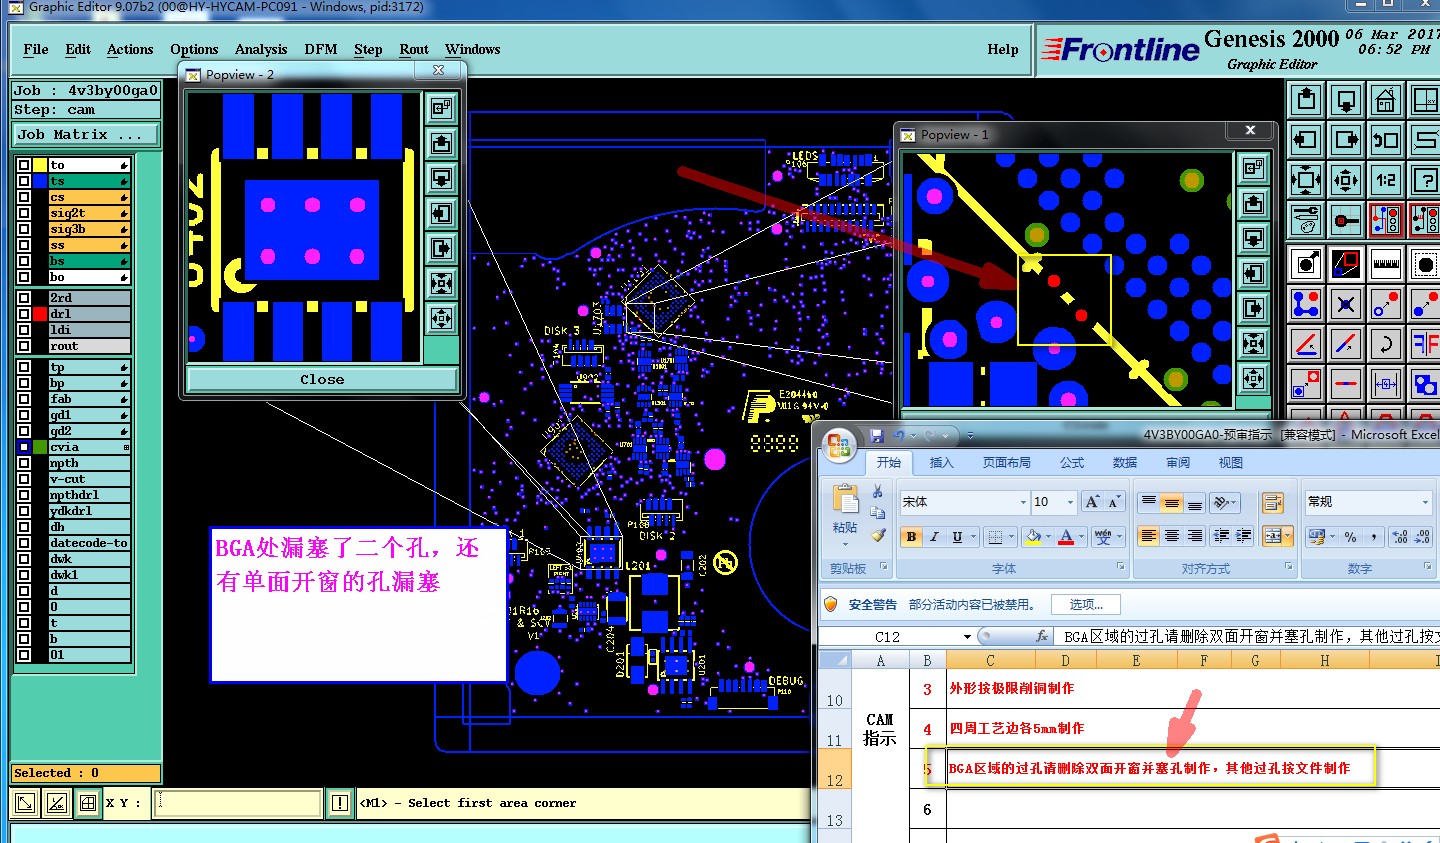Toggle checkbox for layer to
1440x843 pixels.
(x=23, y=165)
